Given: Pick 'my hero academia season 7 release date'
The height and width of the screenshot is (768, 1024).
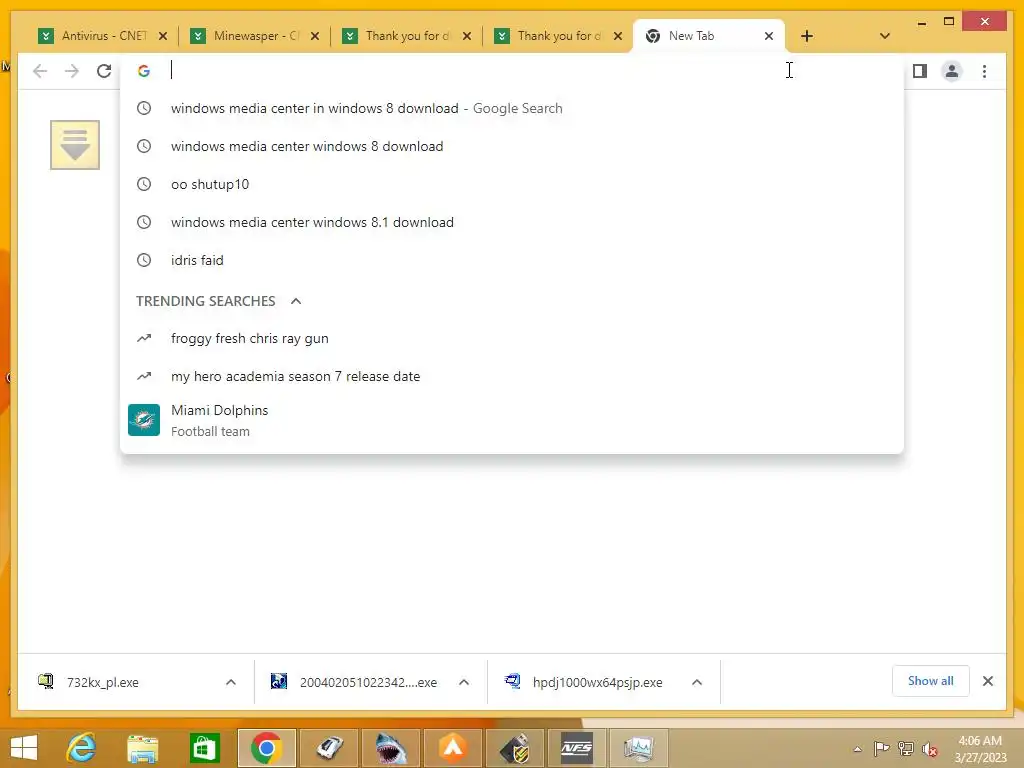Looking at the screenshot, I should tap(511, 376).
